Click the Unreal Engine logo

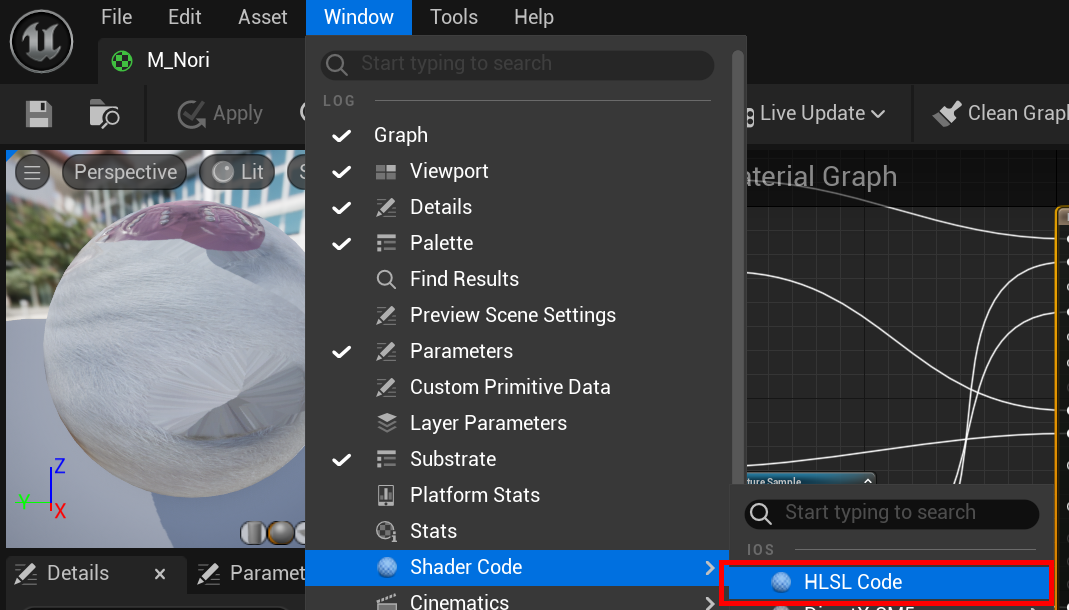(41, 41)
